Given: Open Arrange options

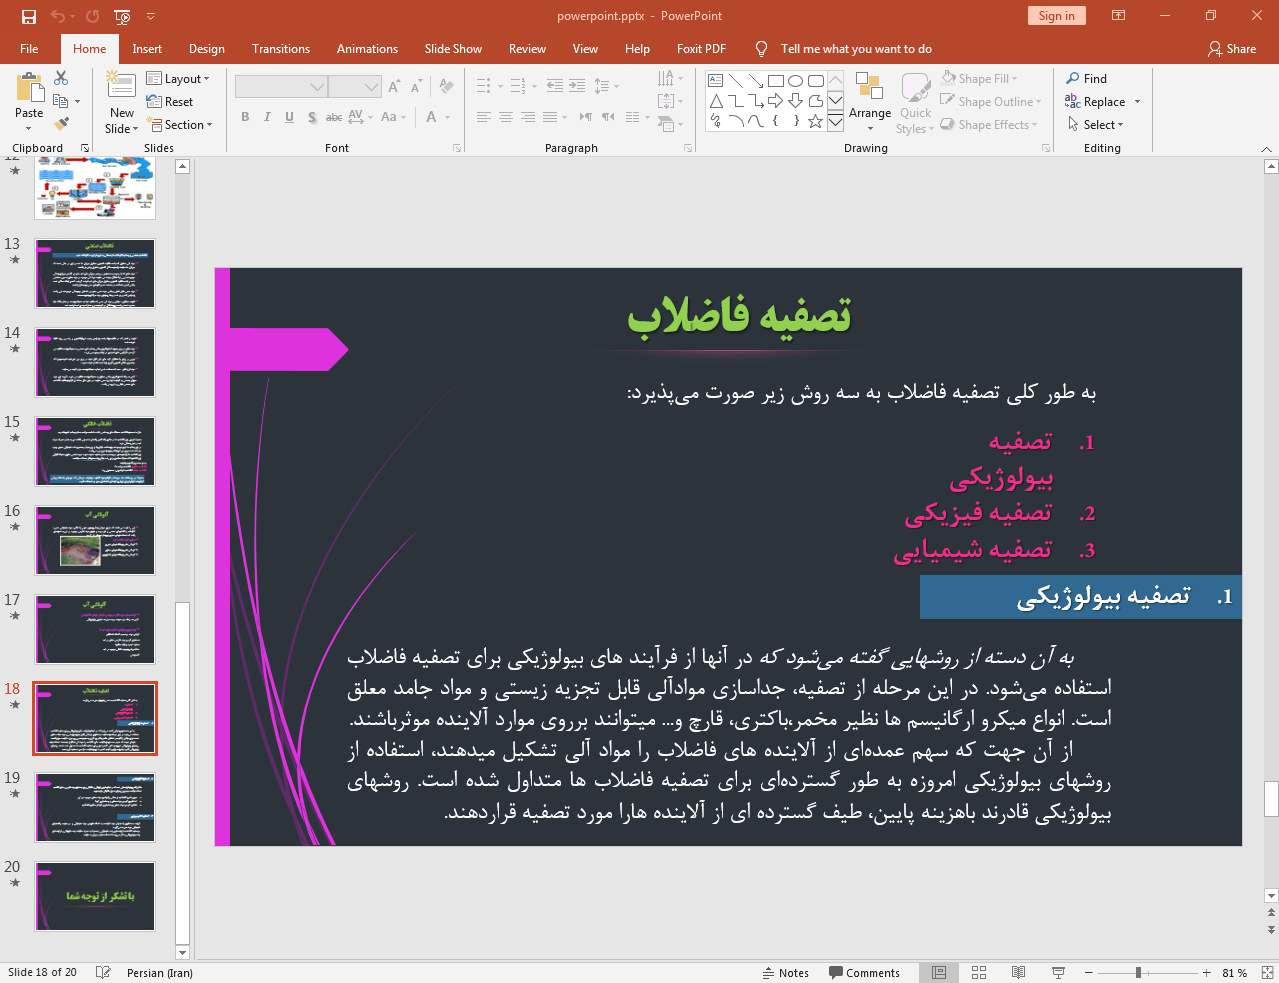Looking at the screenshot, I should tap(870, 101).
